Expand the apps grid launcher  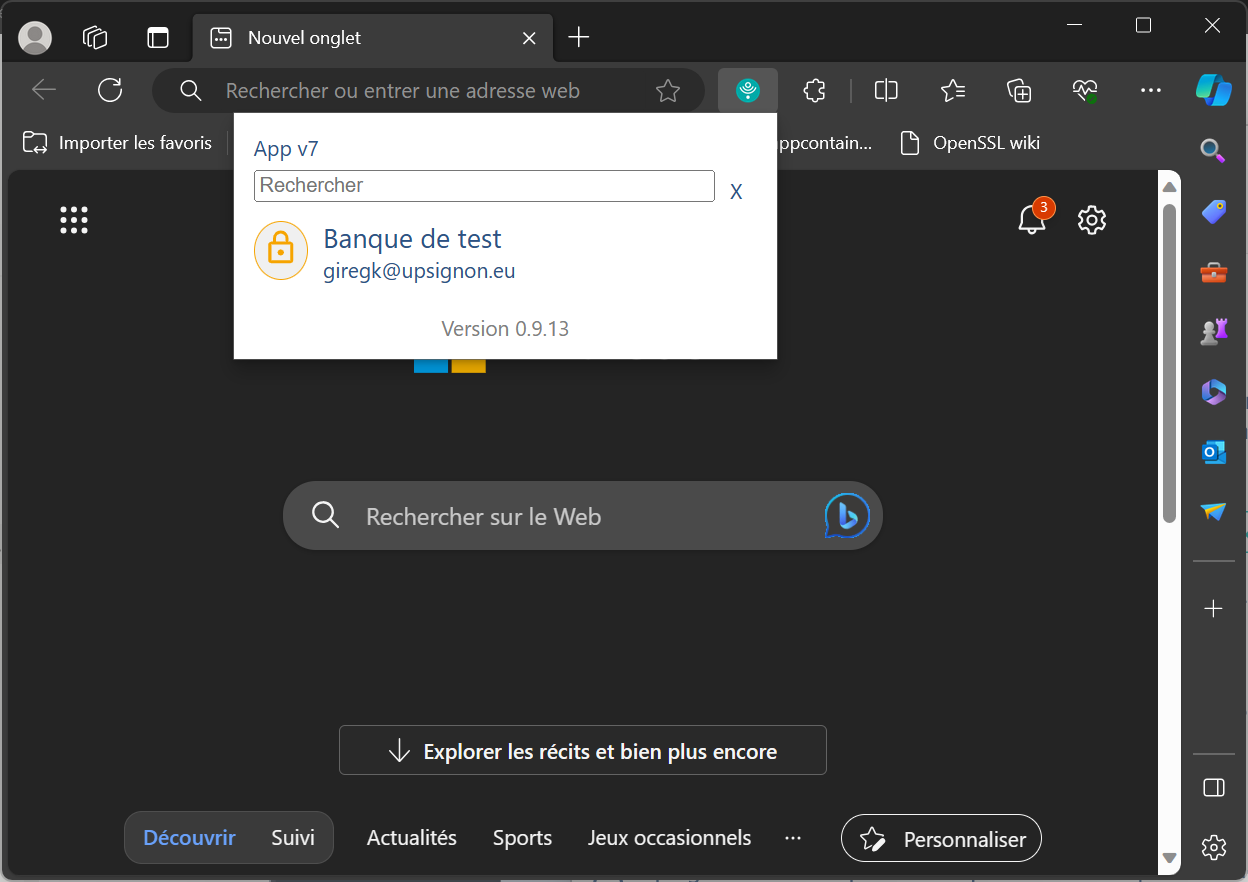tap(74, 220)
